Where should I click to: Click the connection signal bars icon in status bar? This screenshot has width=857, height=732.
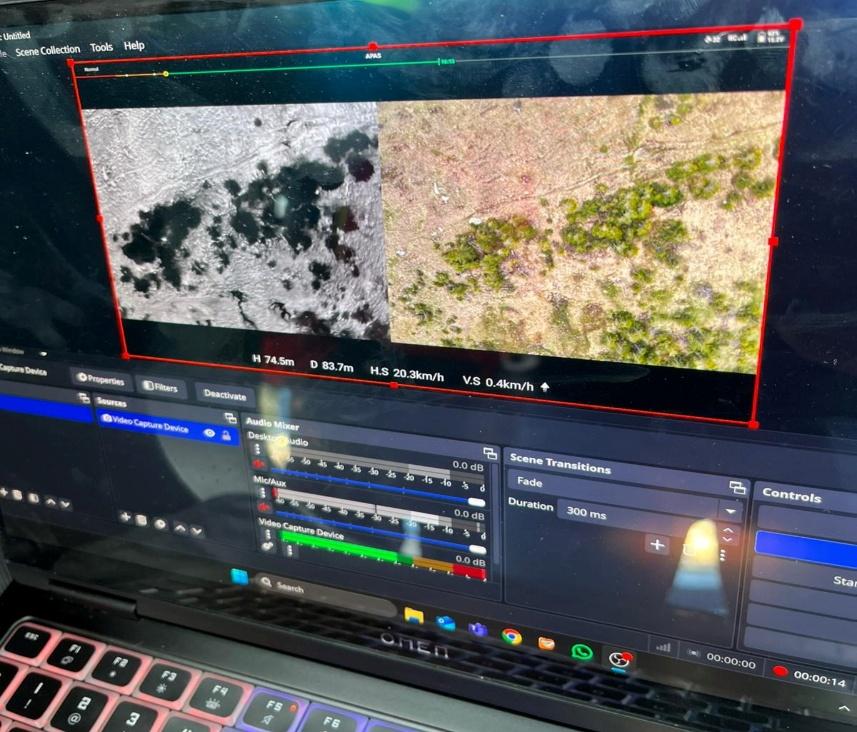coord(663,647)
